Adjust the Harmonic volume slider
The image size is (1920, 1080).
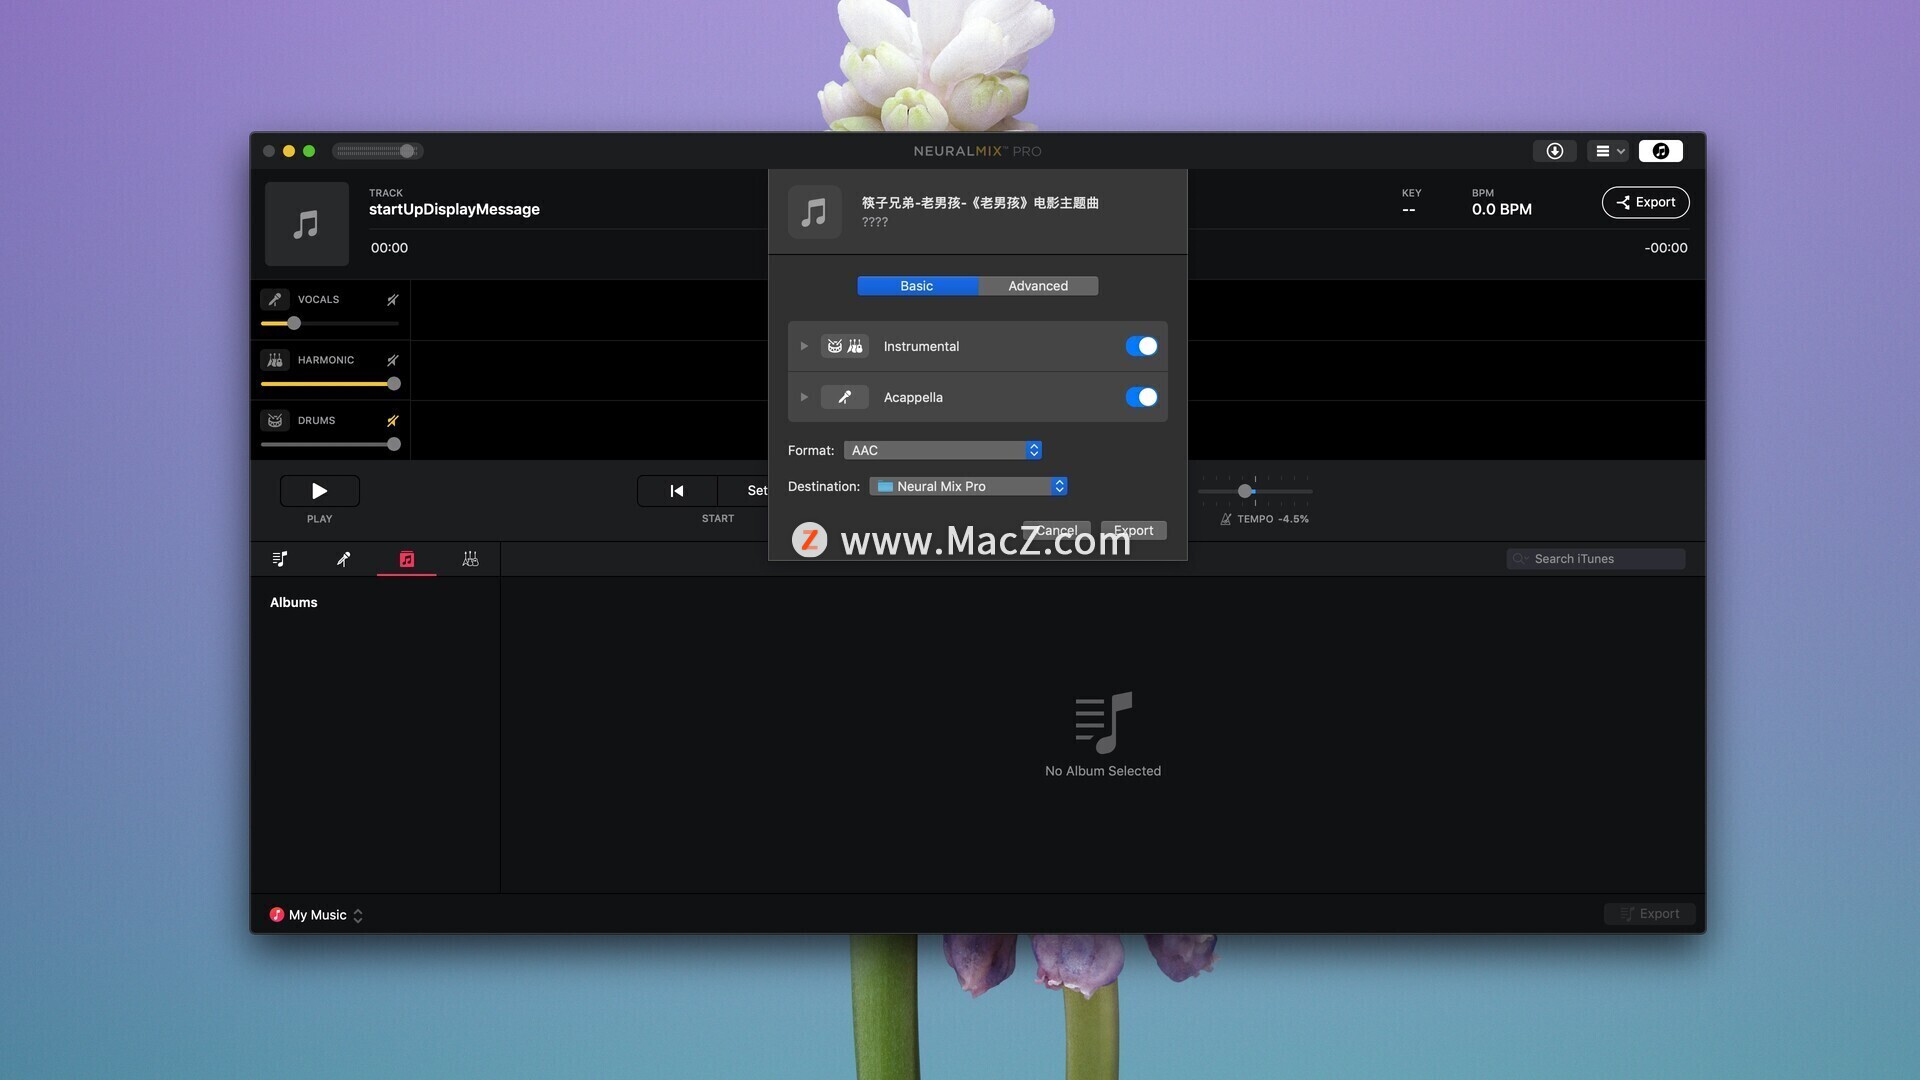(x=330, y=384)
